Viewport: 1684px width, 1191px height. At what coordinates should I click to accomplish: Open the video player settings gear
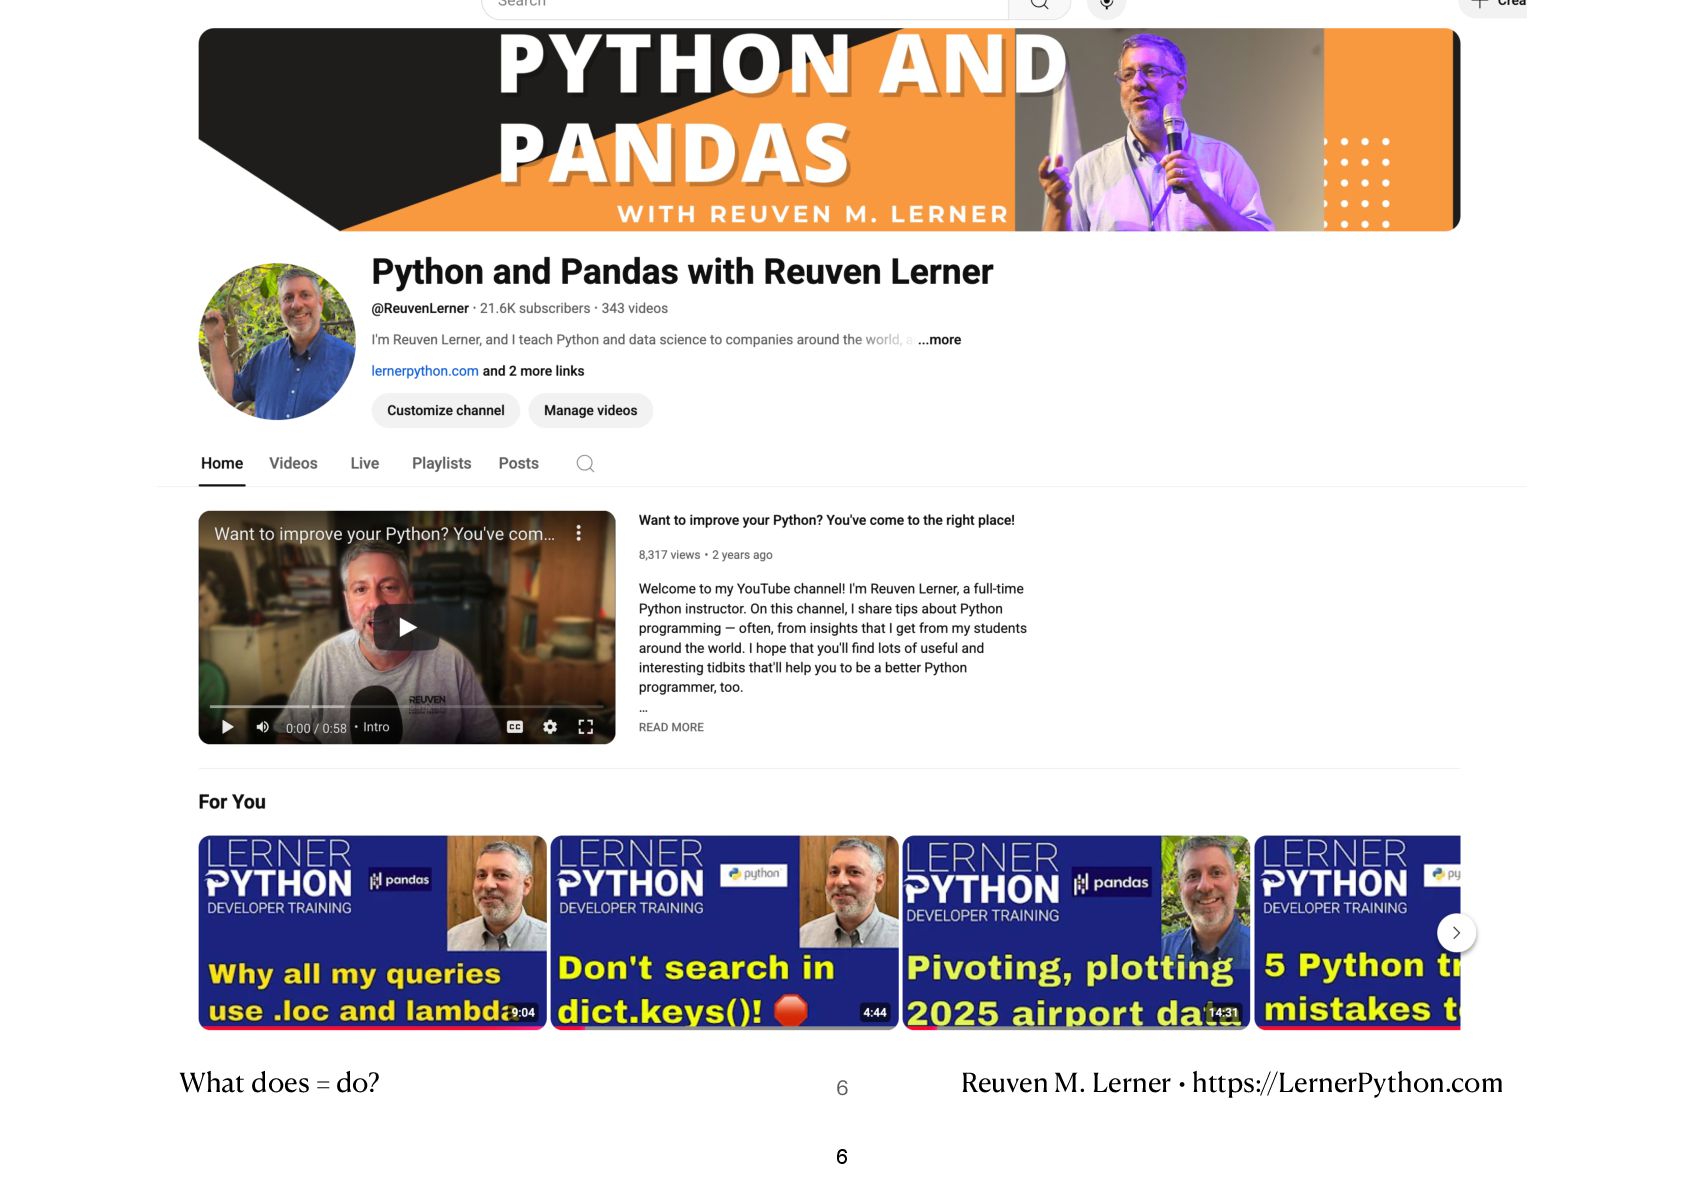click(x=550, y=727)
